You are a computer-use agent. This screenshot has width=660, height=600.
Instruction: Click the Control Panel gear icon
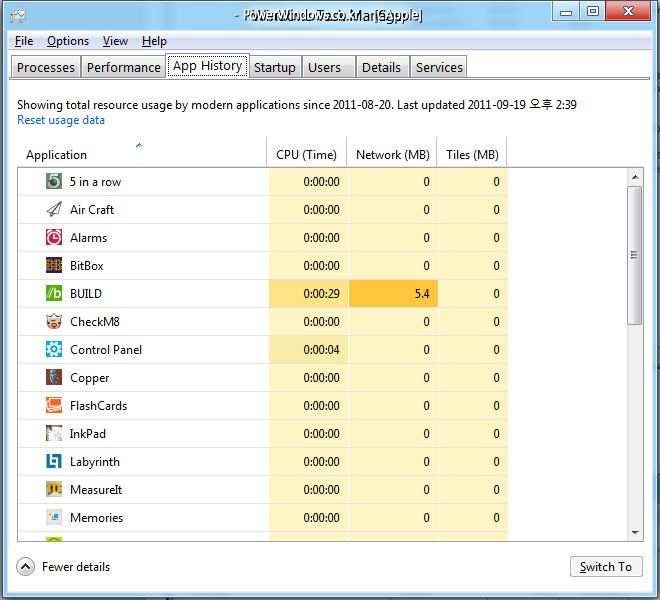pos(54,349)
